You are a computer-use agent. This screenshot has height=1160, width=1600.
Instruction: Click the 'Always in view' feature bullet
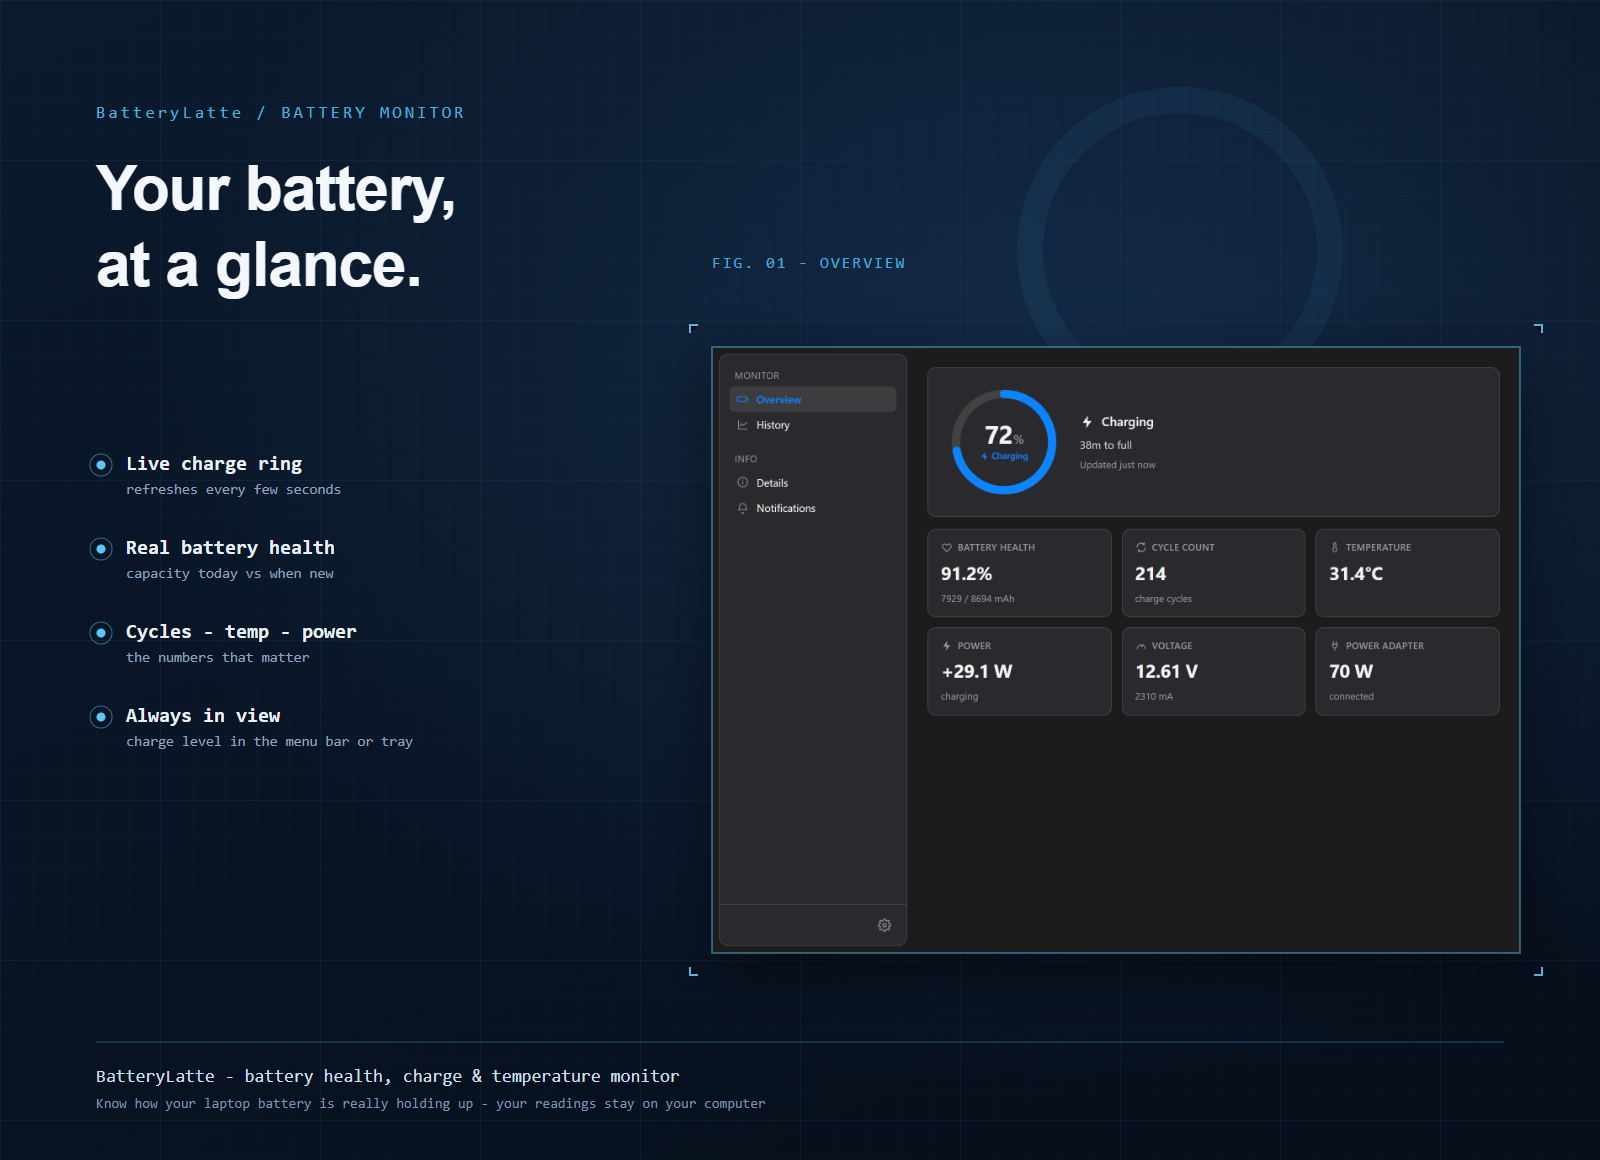coord(203,716)
